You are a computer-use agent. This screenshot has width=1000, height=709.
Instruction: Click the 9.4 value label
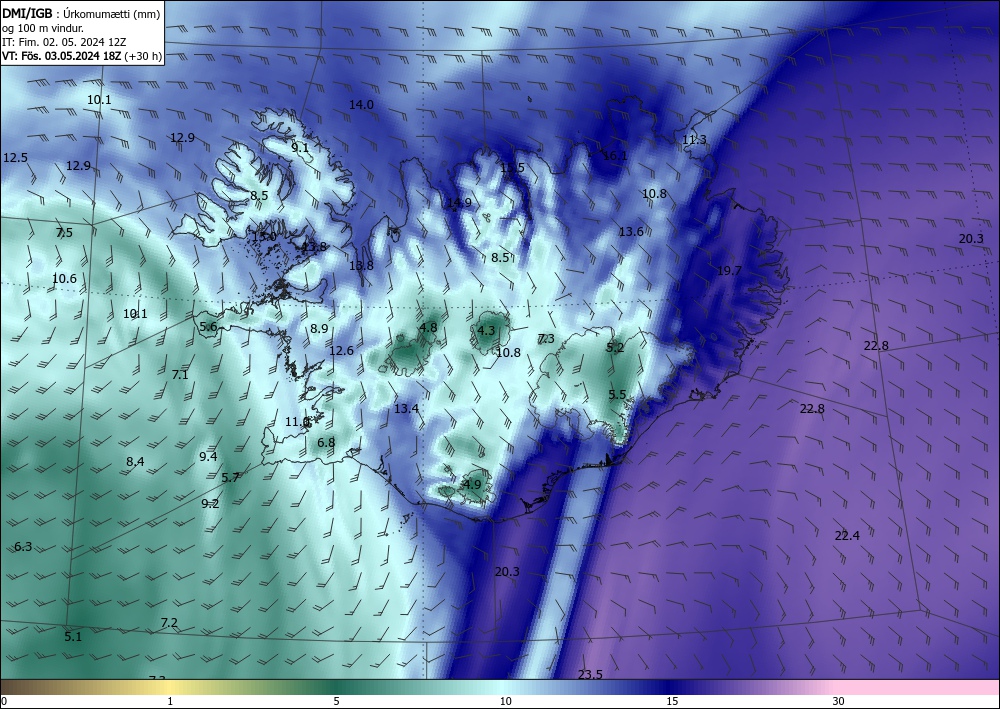209,457
